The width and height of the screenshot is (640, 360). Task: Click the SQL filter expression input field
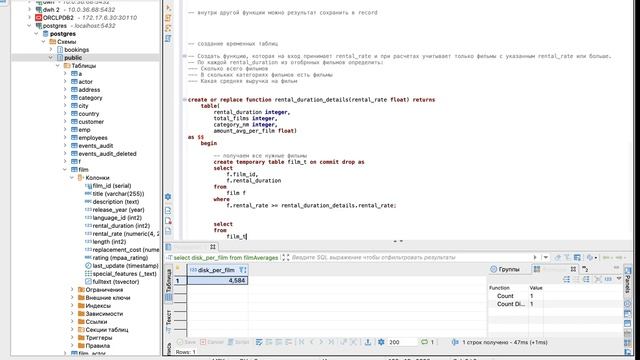click(411, 258)
